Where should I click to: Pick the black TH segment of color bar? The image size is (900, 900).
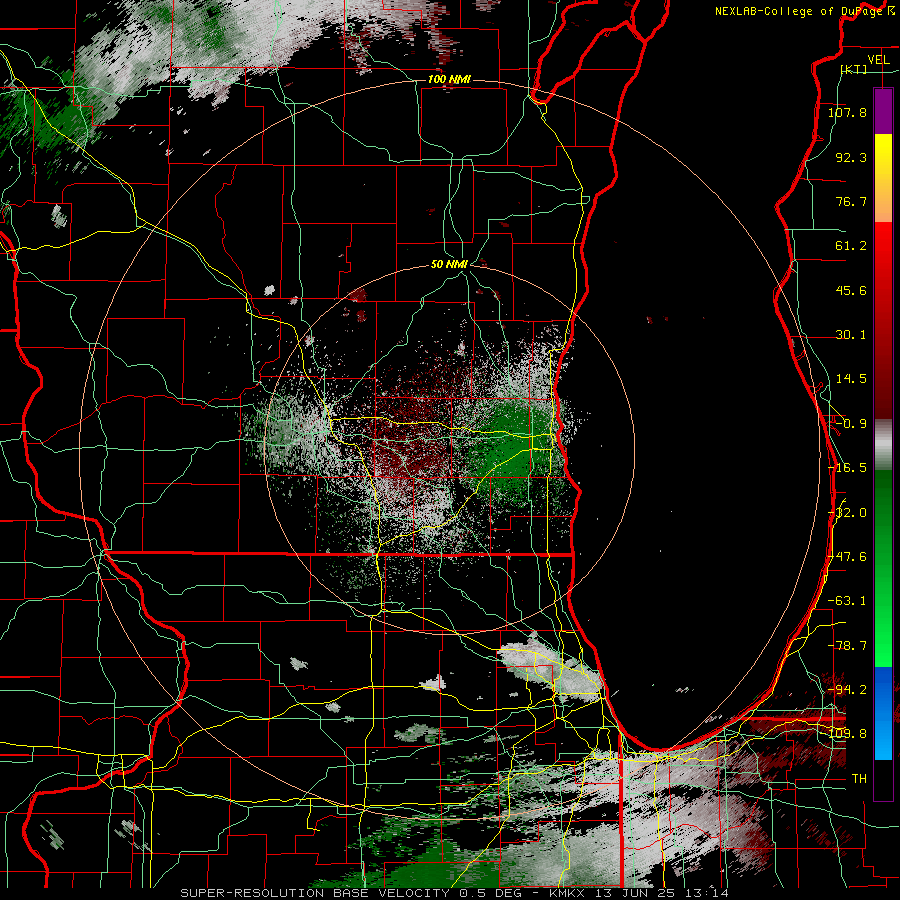(883, 779)
